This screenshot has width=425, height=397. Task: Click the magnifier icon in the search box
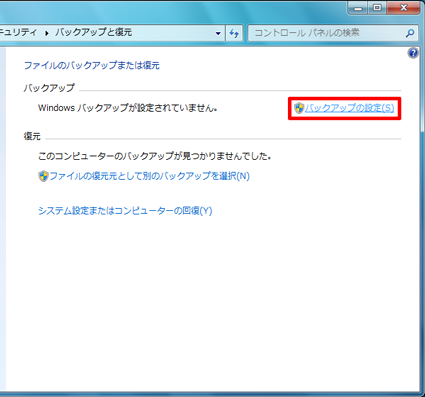pyautogui.click(x=410, y=33)
